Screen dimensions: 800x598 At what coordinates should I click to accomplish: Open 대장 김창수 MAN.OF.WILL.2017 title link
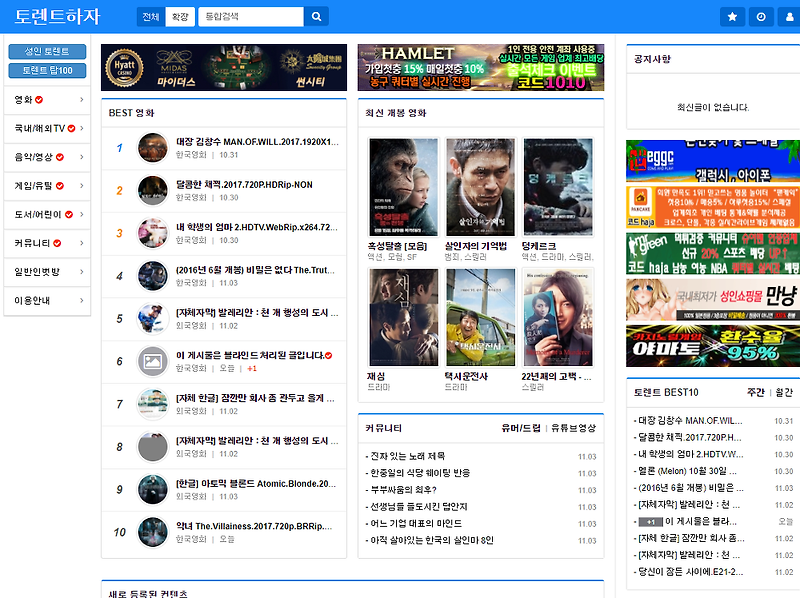(x=257, y=142)
